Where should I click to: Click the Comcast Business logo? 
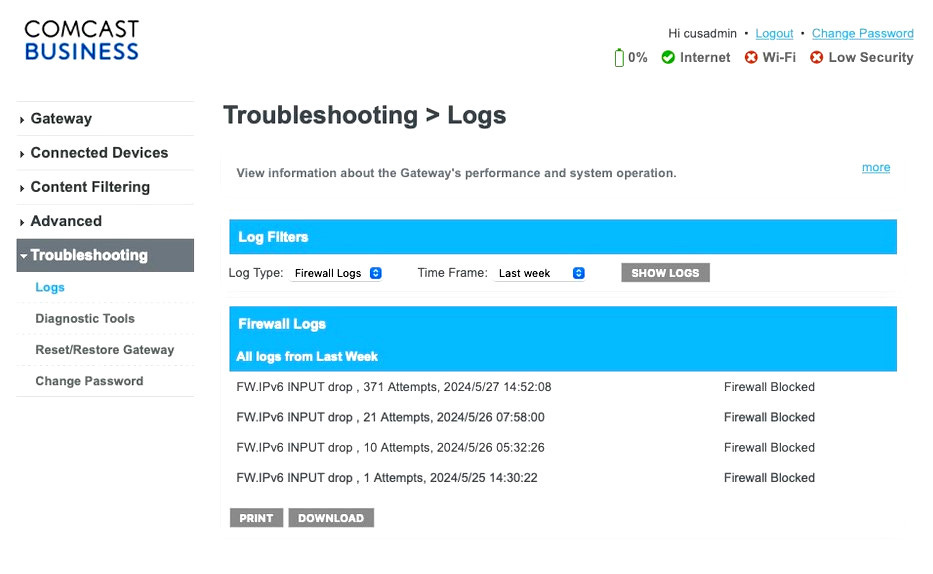(x=82, y=40)
